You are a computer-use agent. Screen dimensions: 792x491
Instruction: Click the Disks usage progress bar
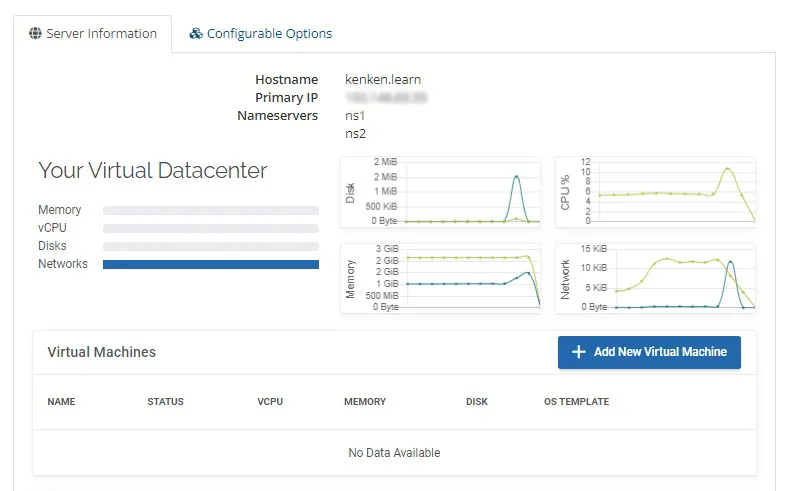[211, 247]
